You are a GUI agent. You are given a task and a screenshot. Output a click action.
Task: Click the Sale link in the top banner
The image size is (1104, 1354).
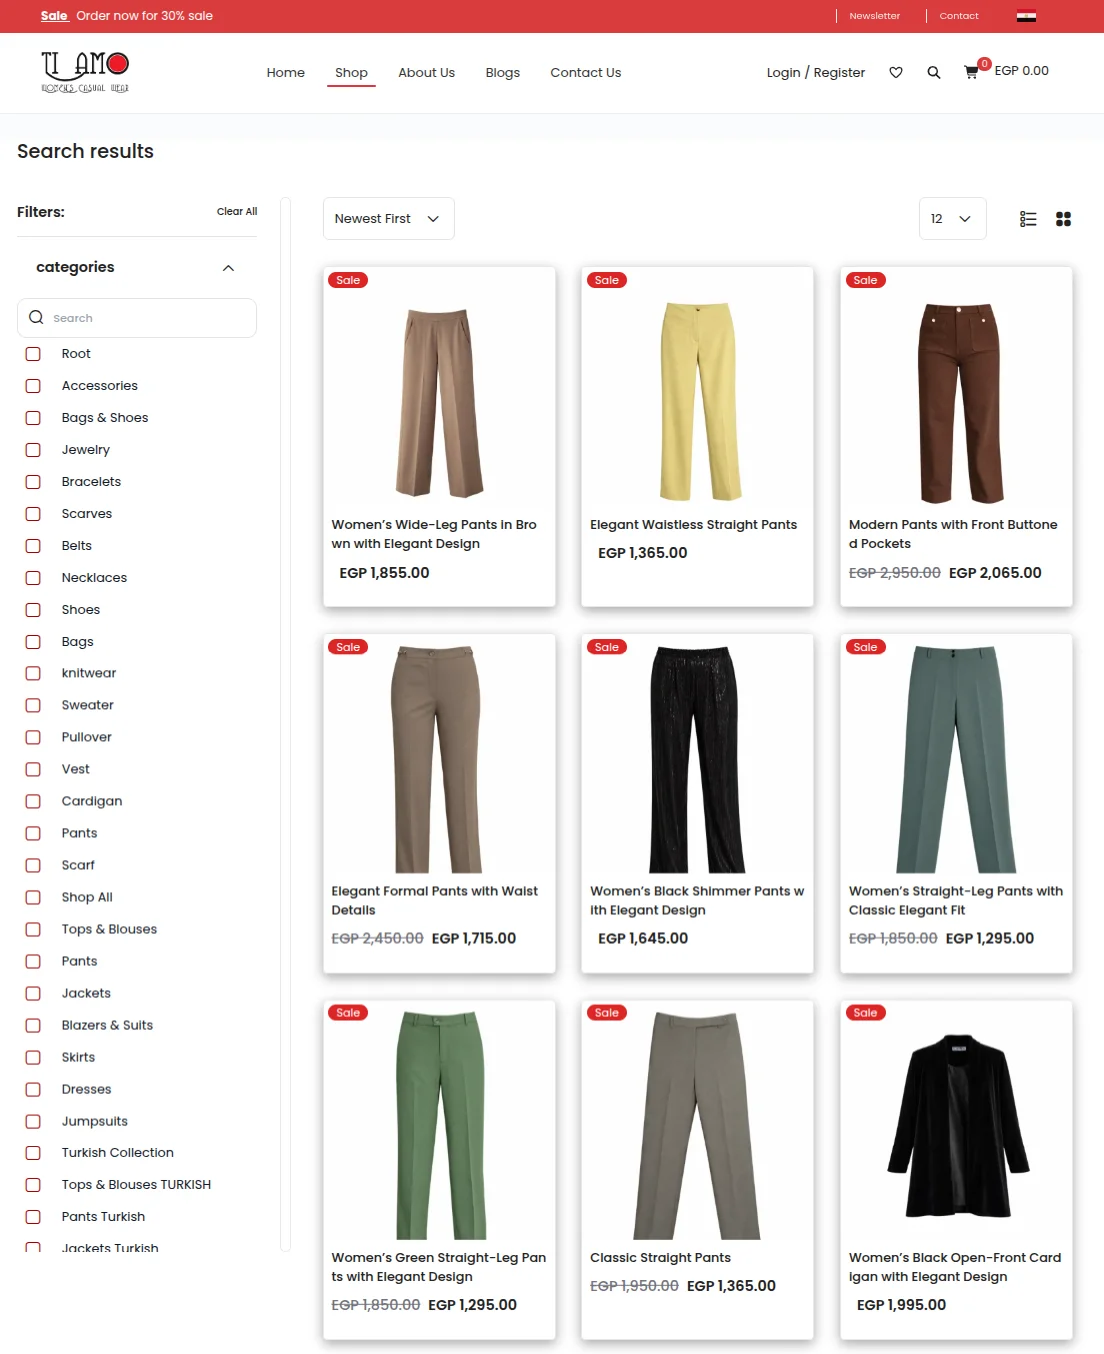pos(53,15)
